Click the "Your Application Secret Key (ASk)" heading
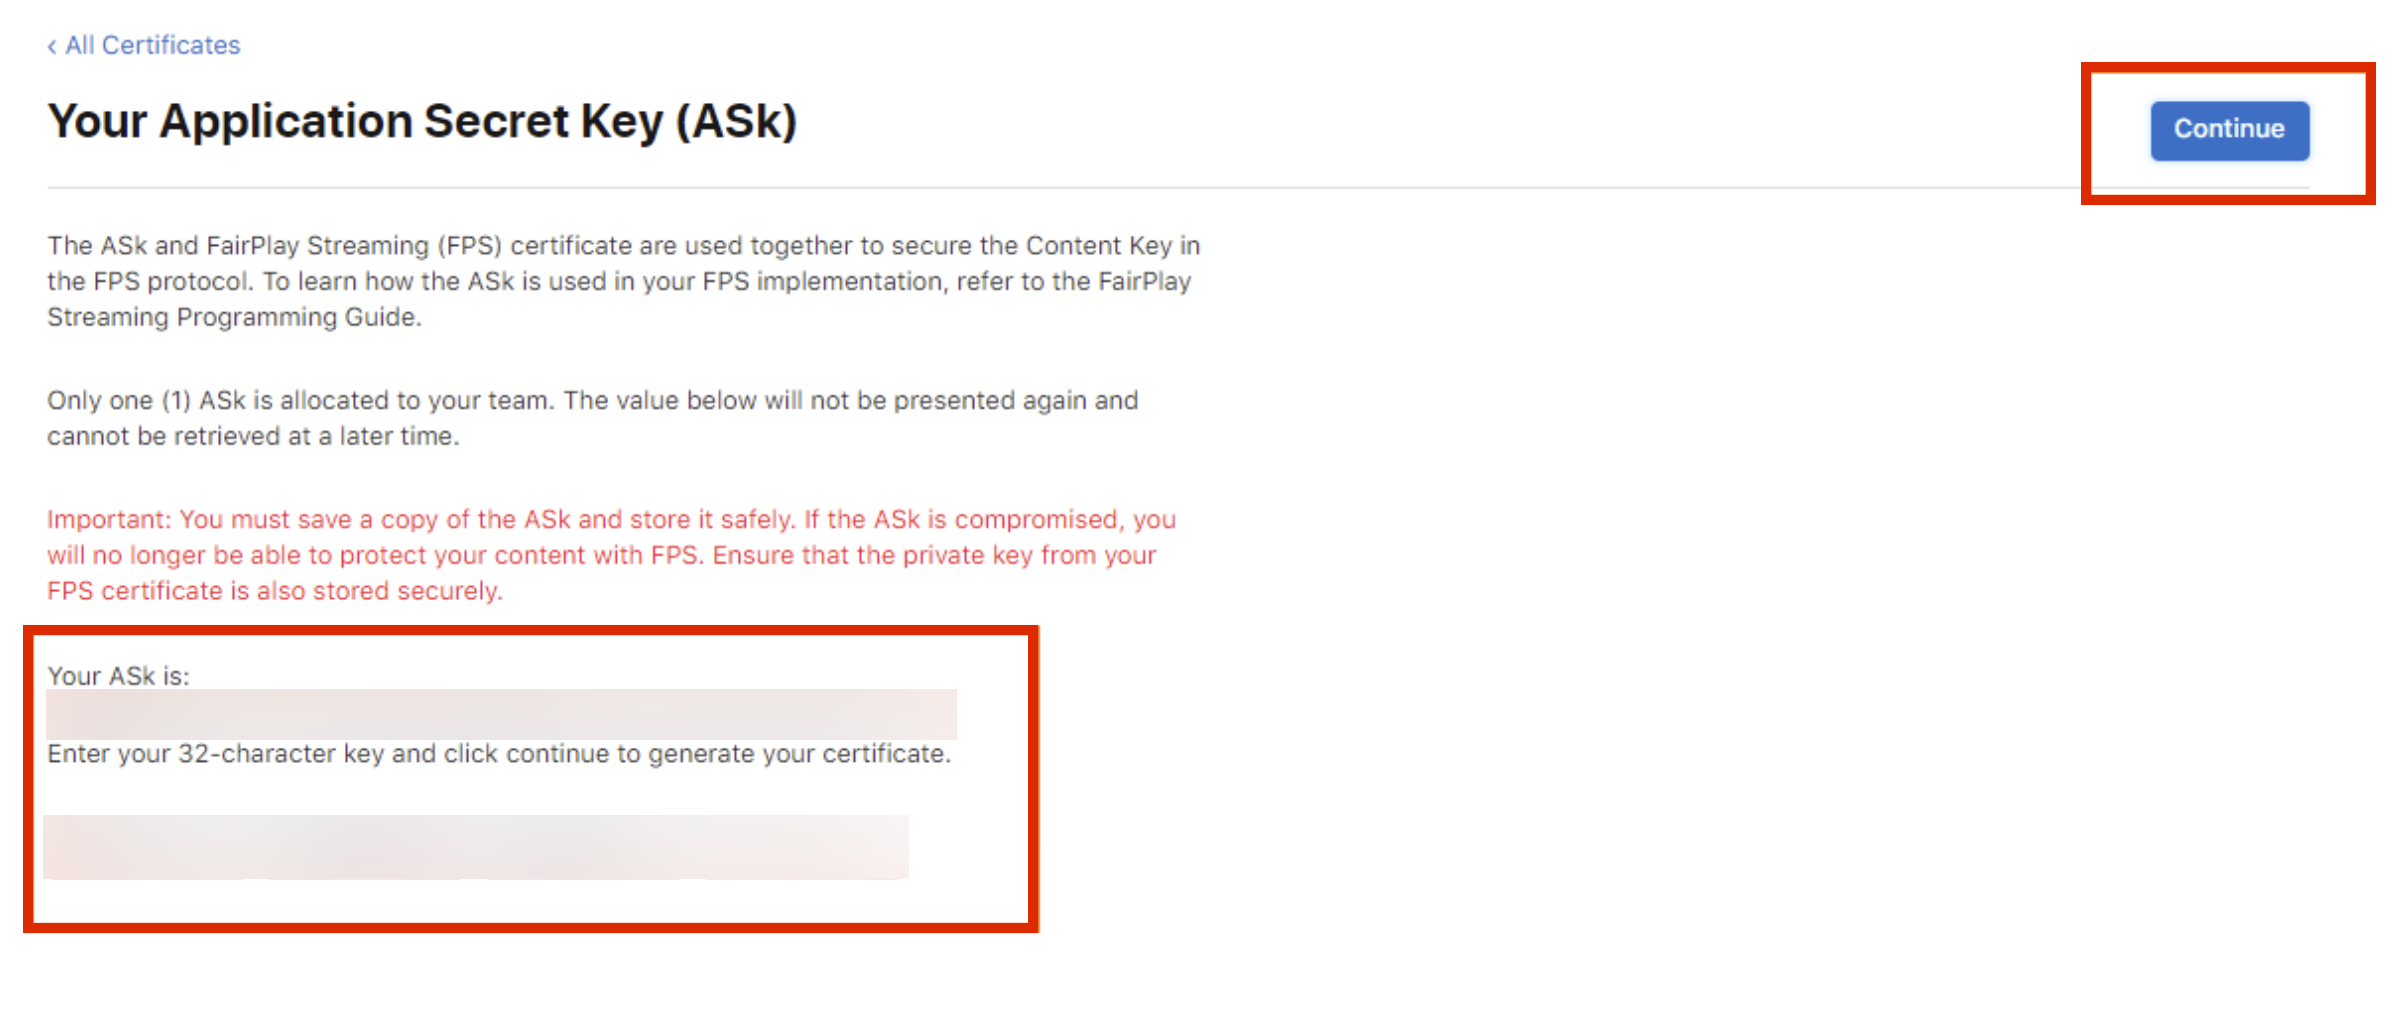 [x=421, y=122]
